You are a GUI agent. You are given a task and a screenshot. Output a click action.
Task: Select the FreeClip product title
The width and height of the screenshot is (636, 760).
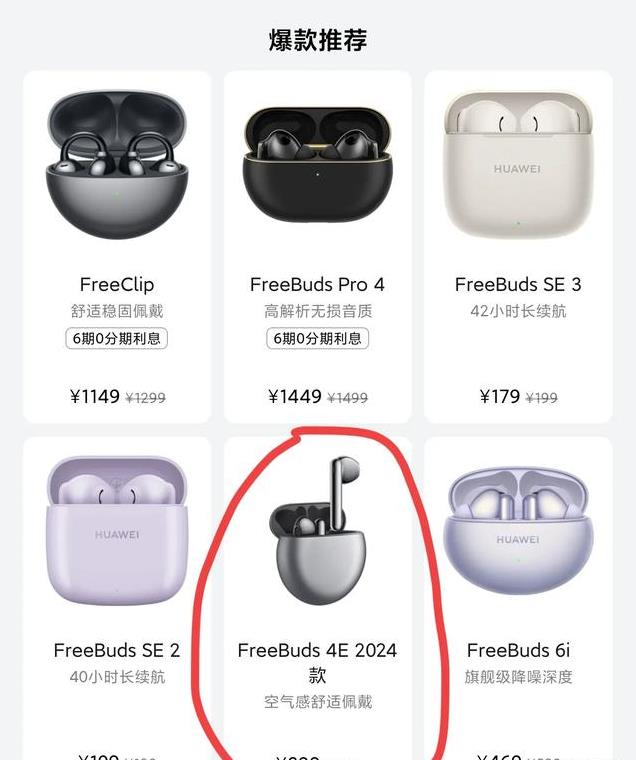117,285
